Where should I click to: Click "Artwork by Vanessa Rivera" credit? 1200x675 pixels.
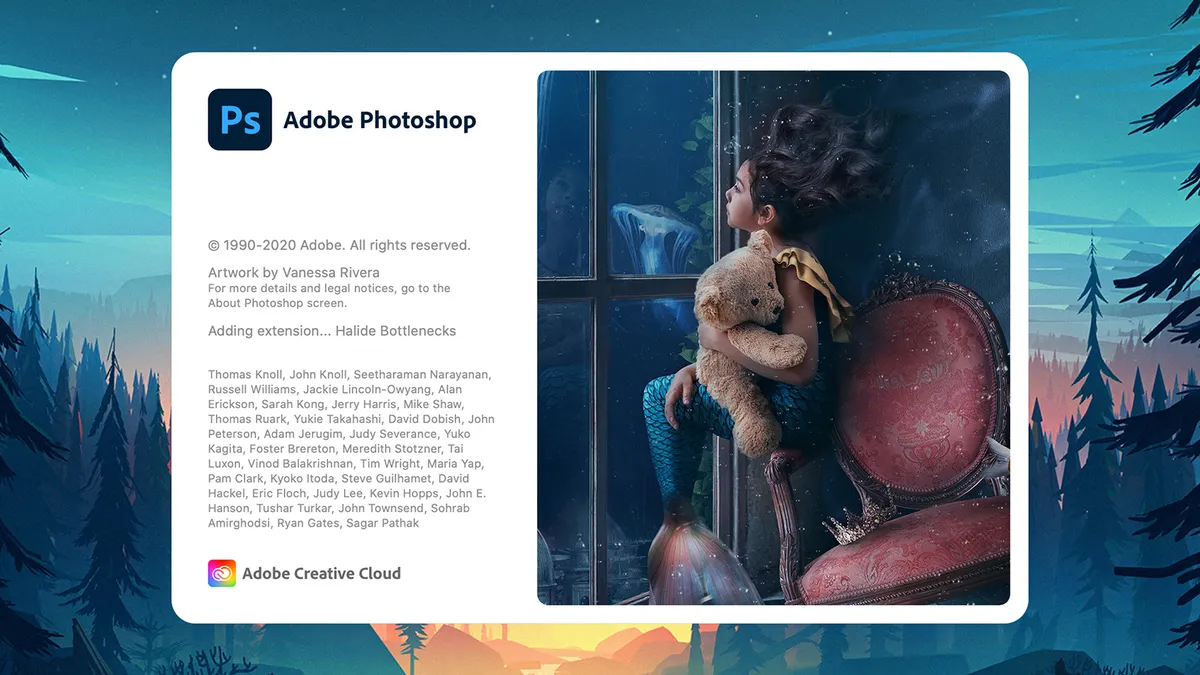pyautogui.click(x=294, y=272)
